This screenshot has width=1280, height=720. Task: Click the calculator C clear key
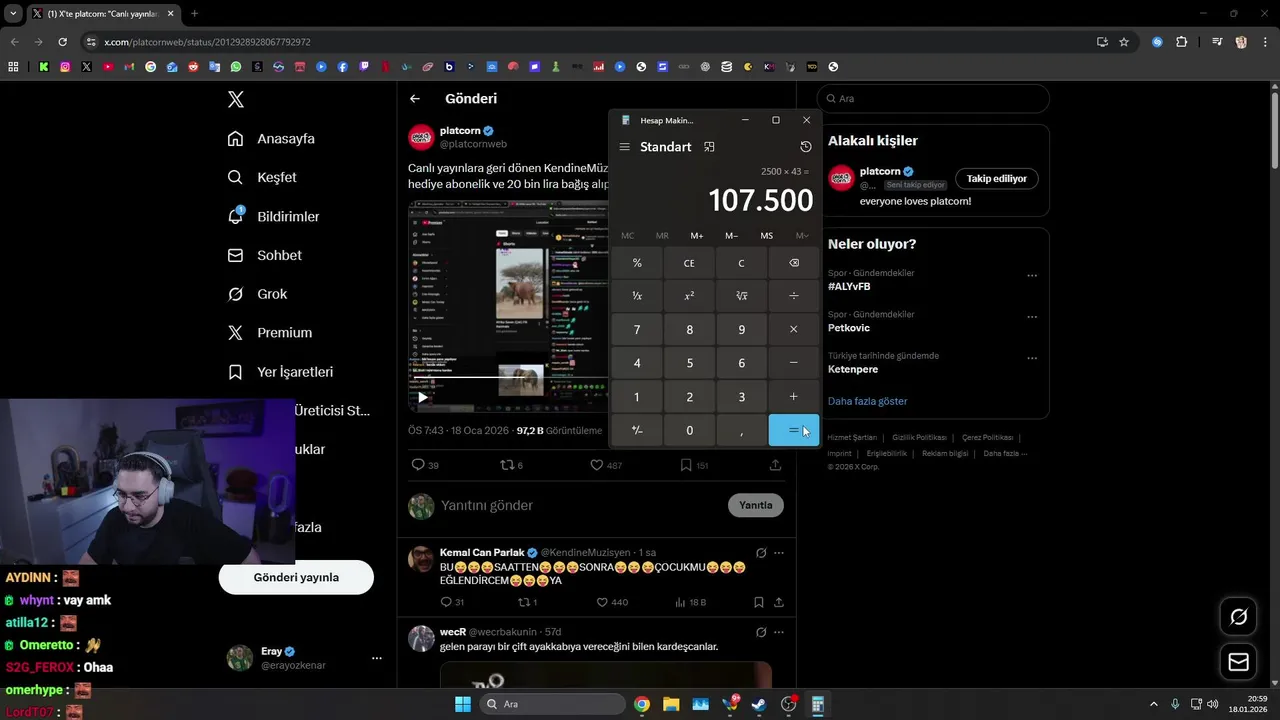[x=741, y=263]
